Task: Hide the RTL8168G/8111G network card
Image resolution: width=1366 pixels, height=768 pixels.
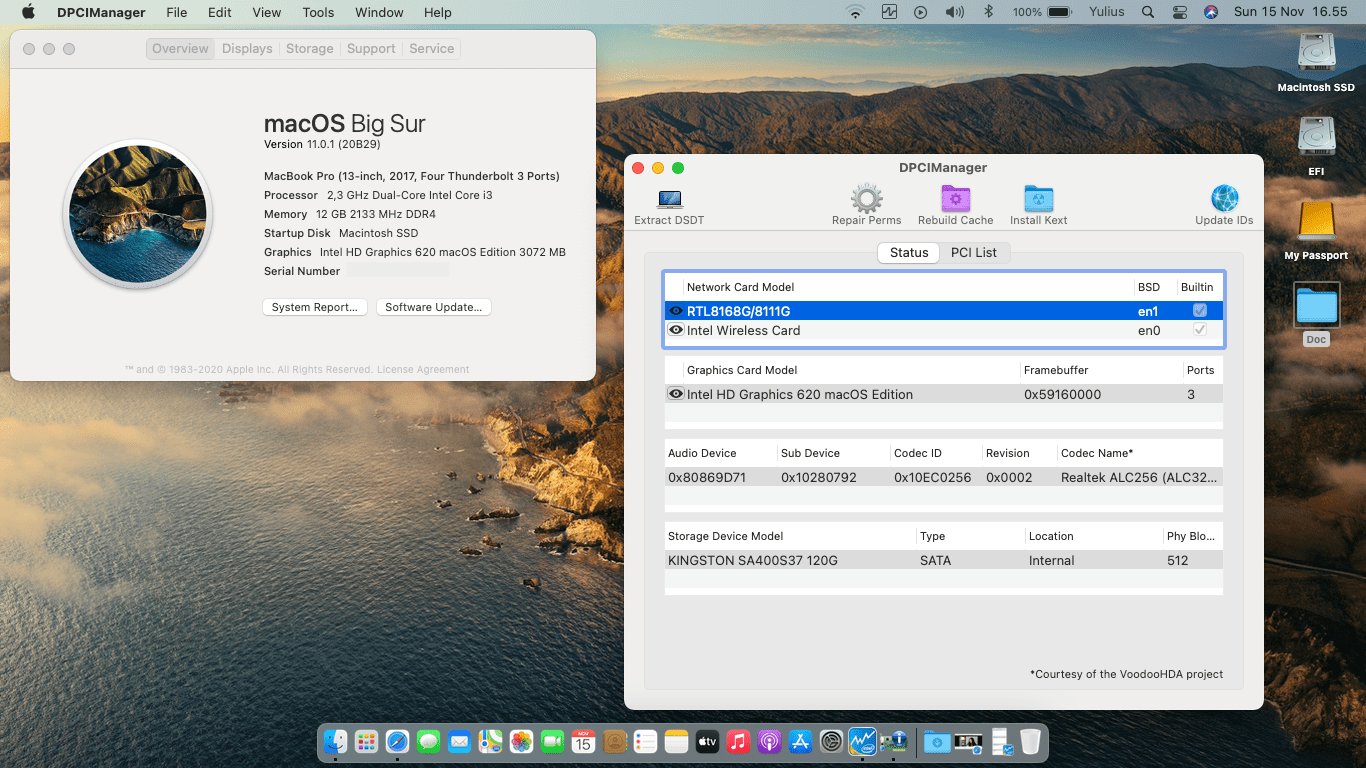Action: pos(676,310)
